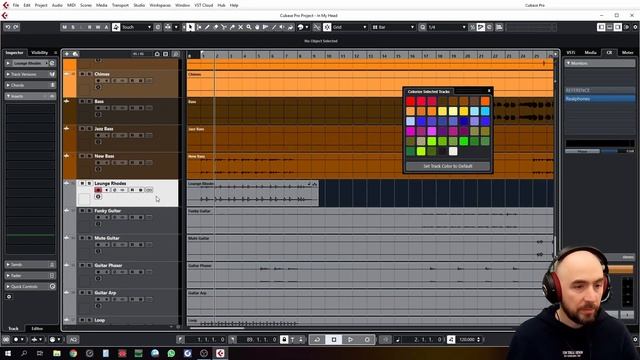Image resolution: width=640 pixels, height=360 pixels.
Task: Click Set Track Color to Default button
Action: pos(448,166)
